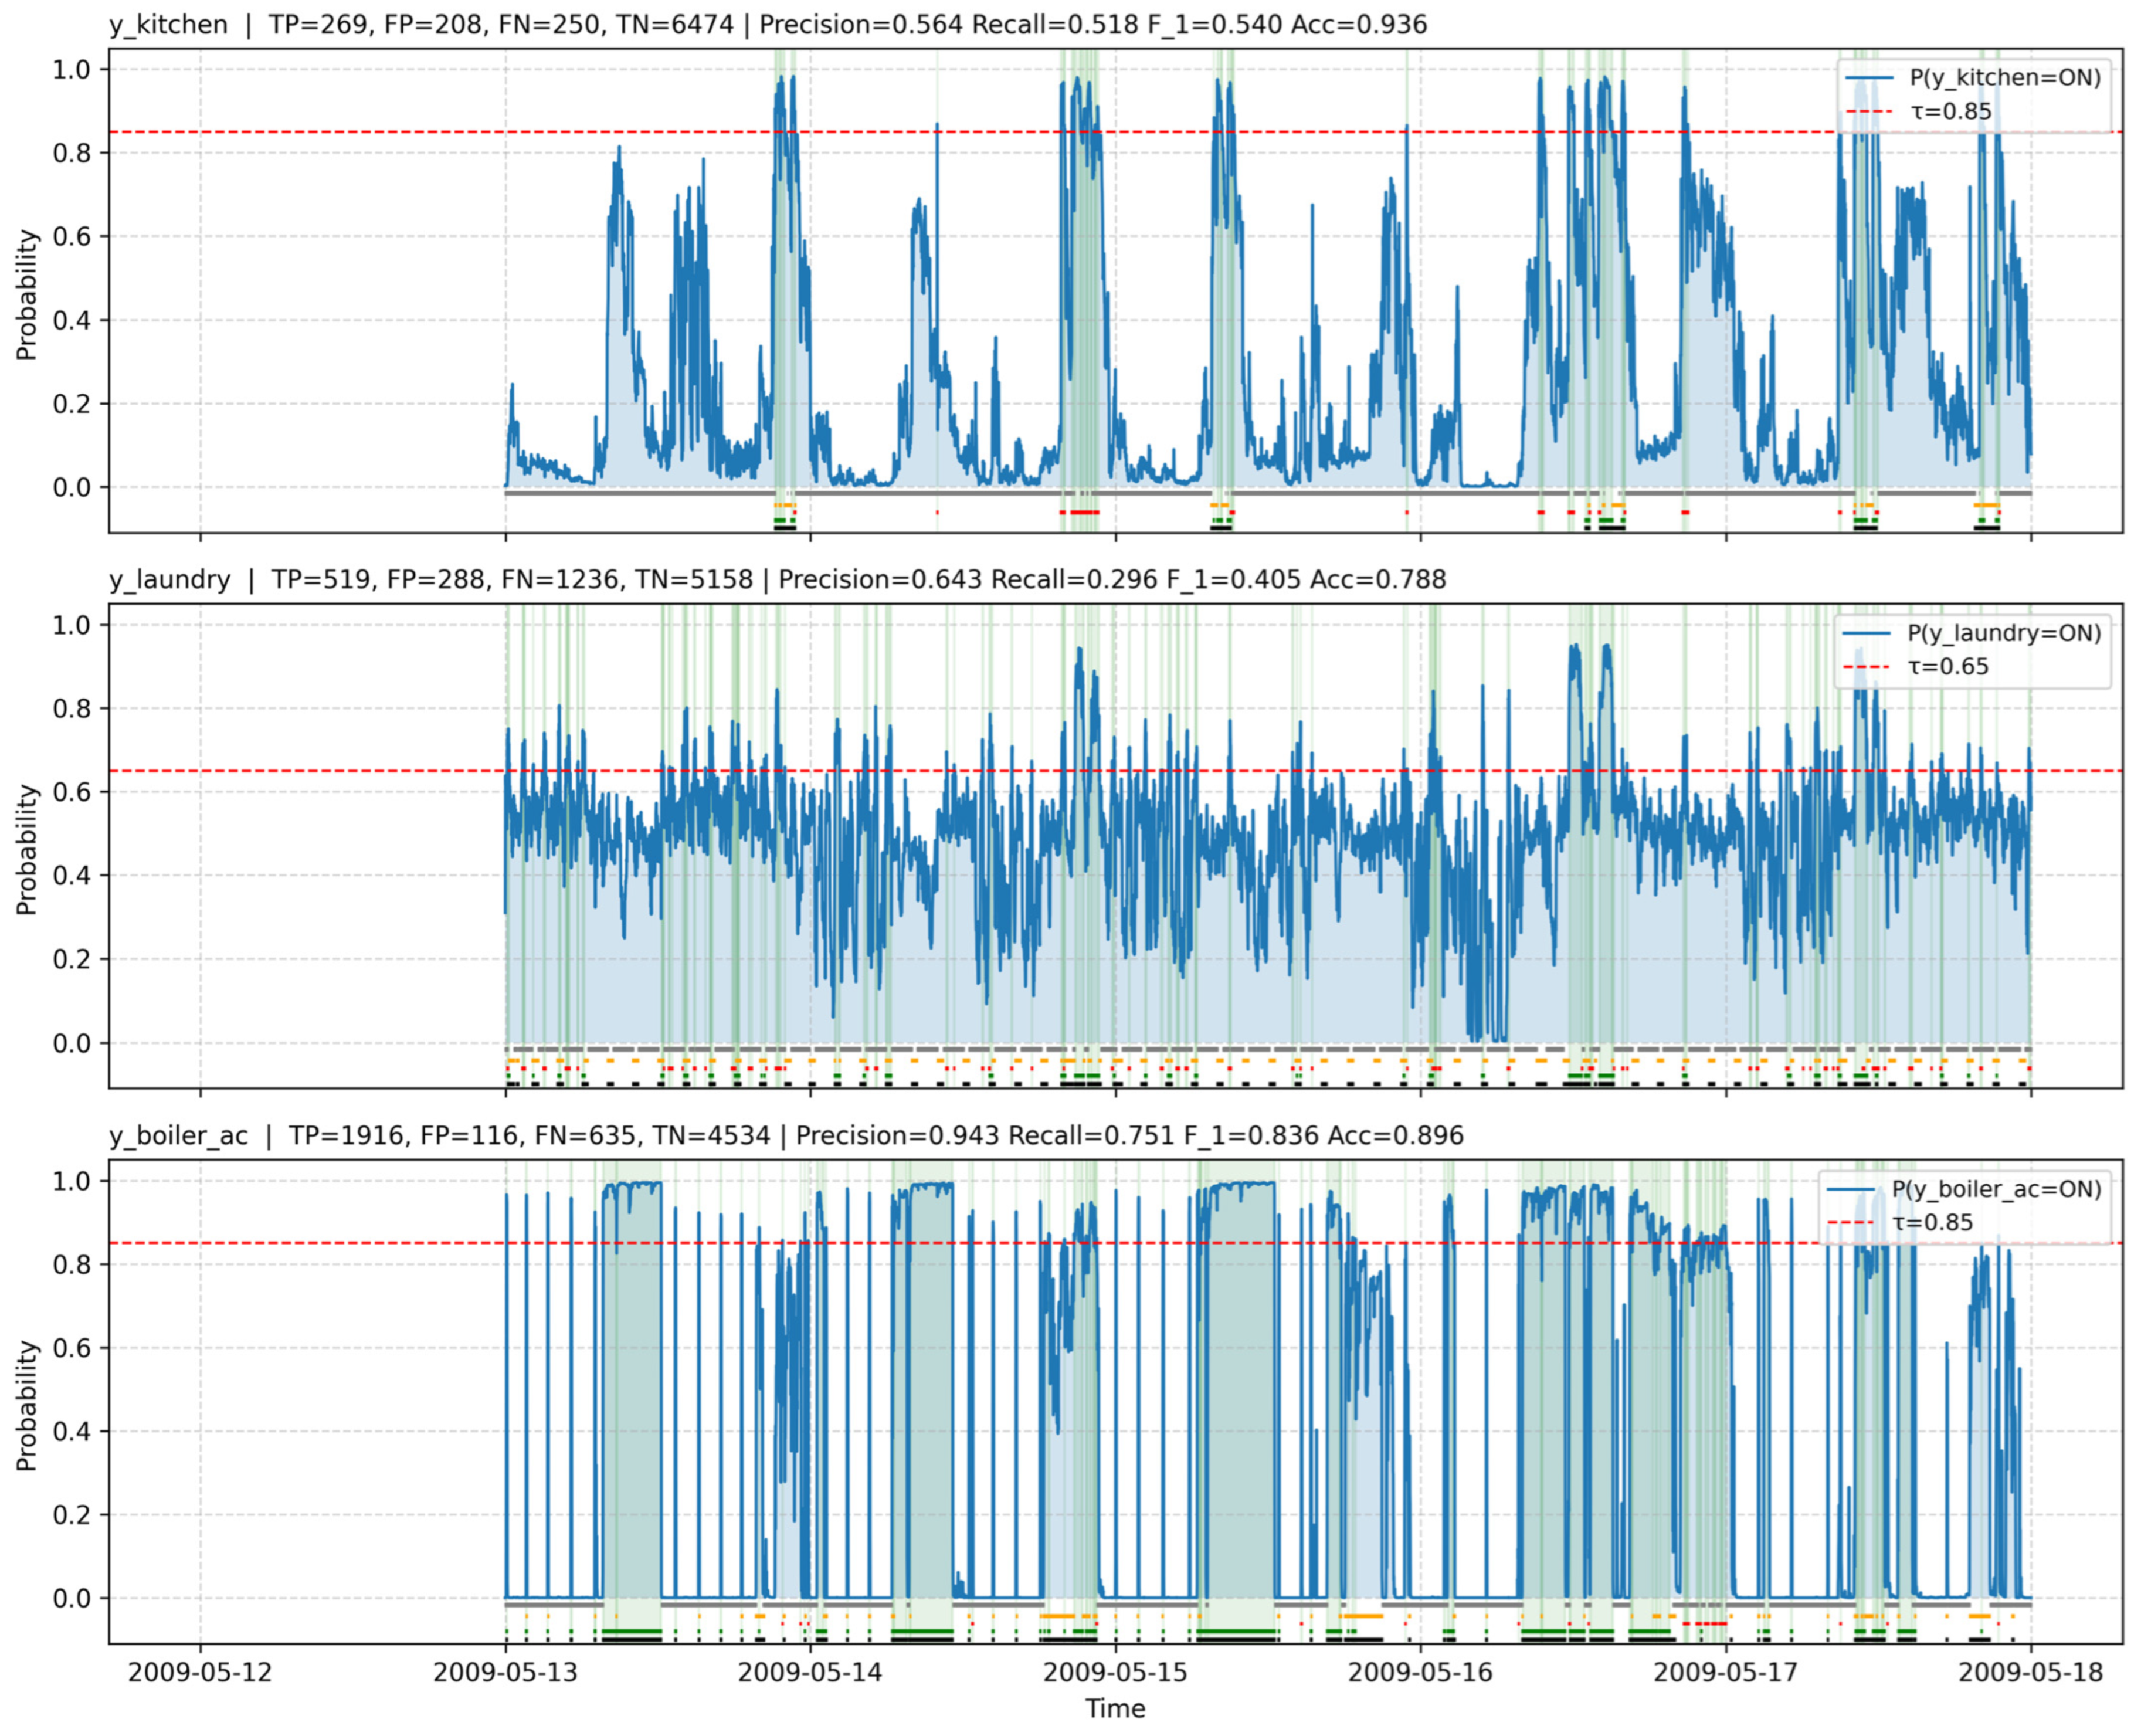This screenshot has height=1736, width=2141.
Task: Click the 0.0 y-tick on the y_kitchen plot
Action: point(71,487)
